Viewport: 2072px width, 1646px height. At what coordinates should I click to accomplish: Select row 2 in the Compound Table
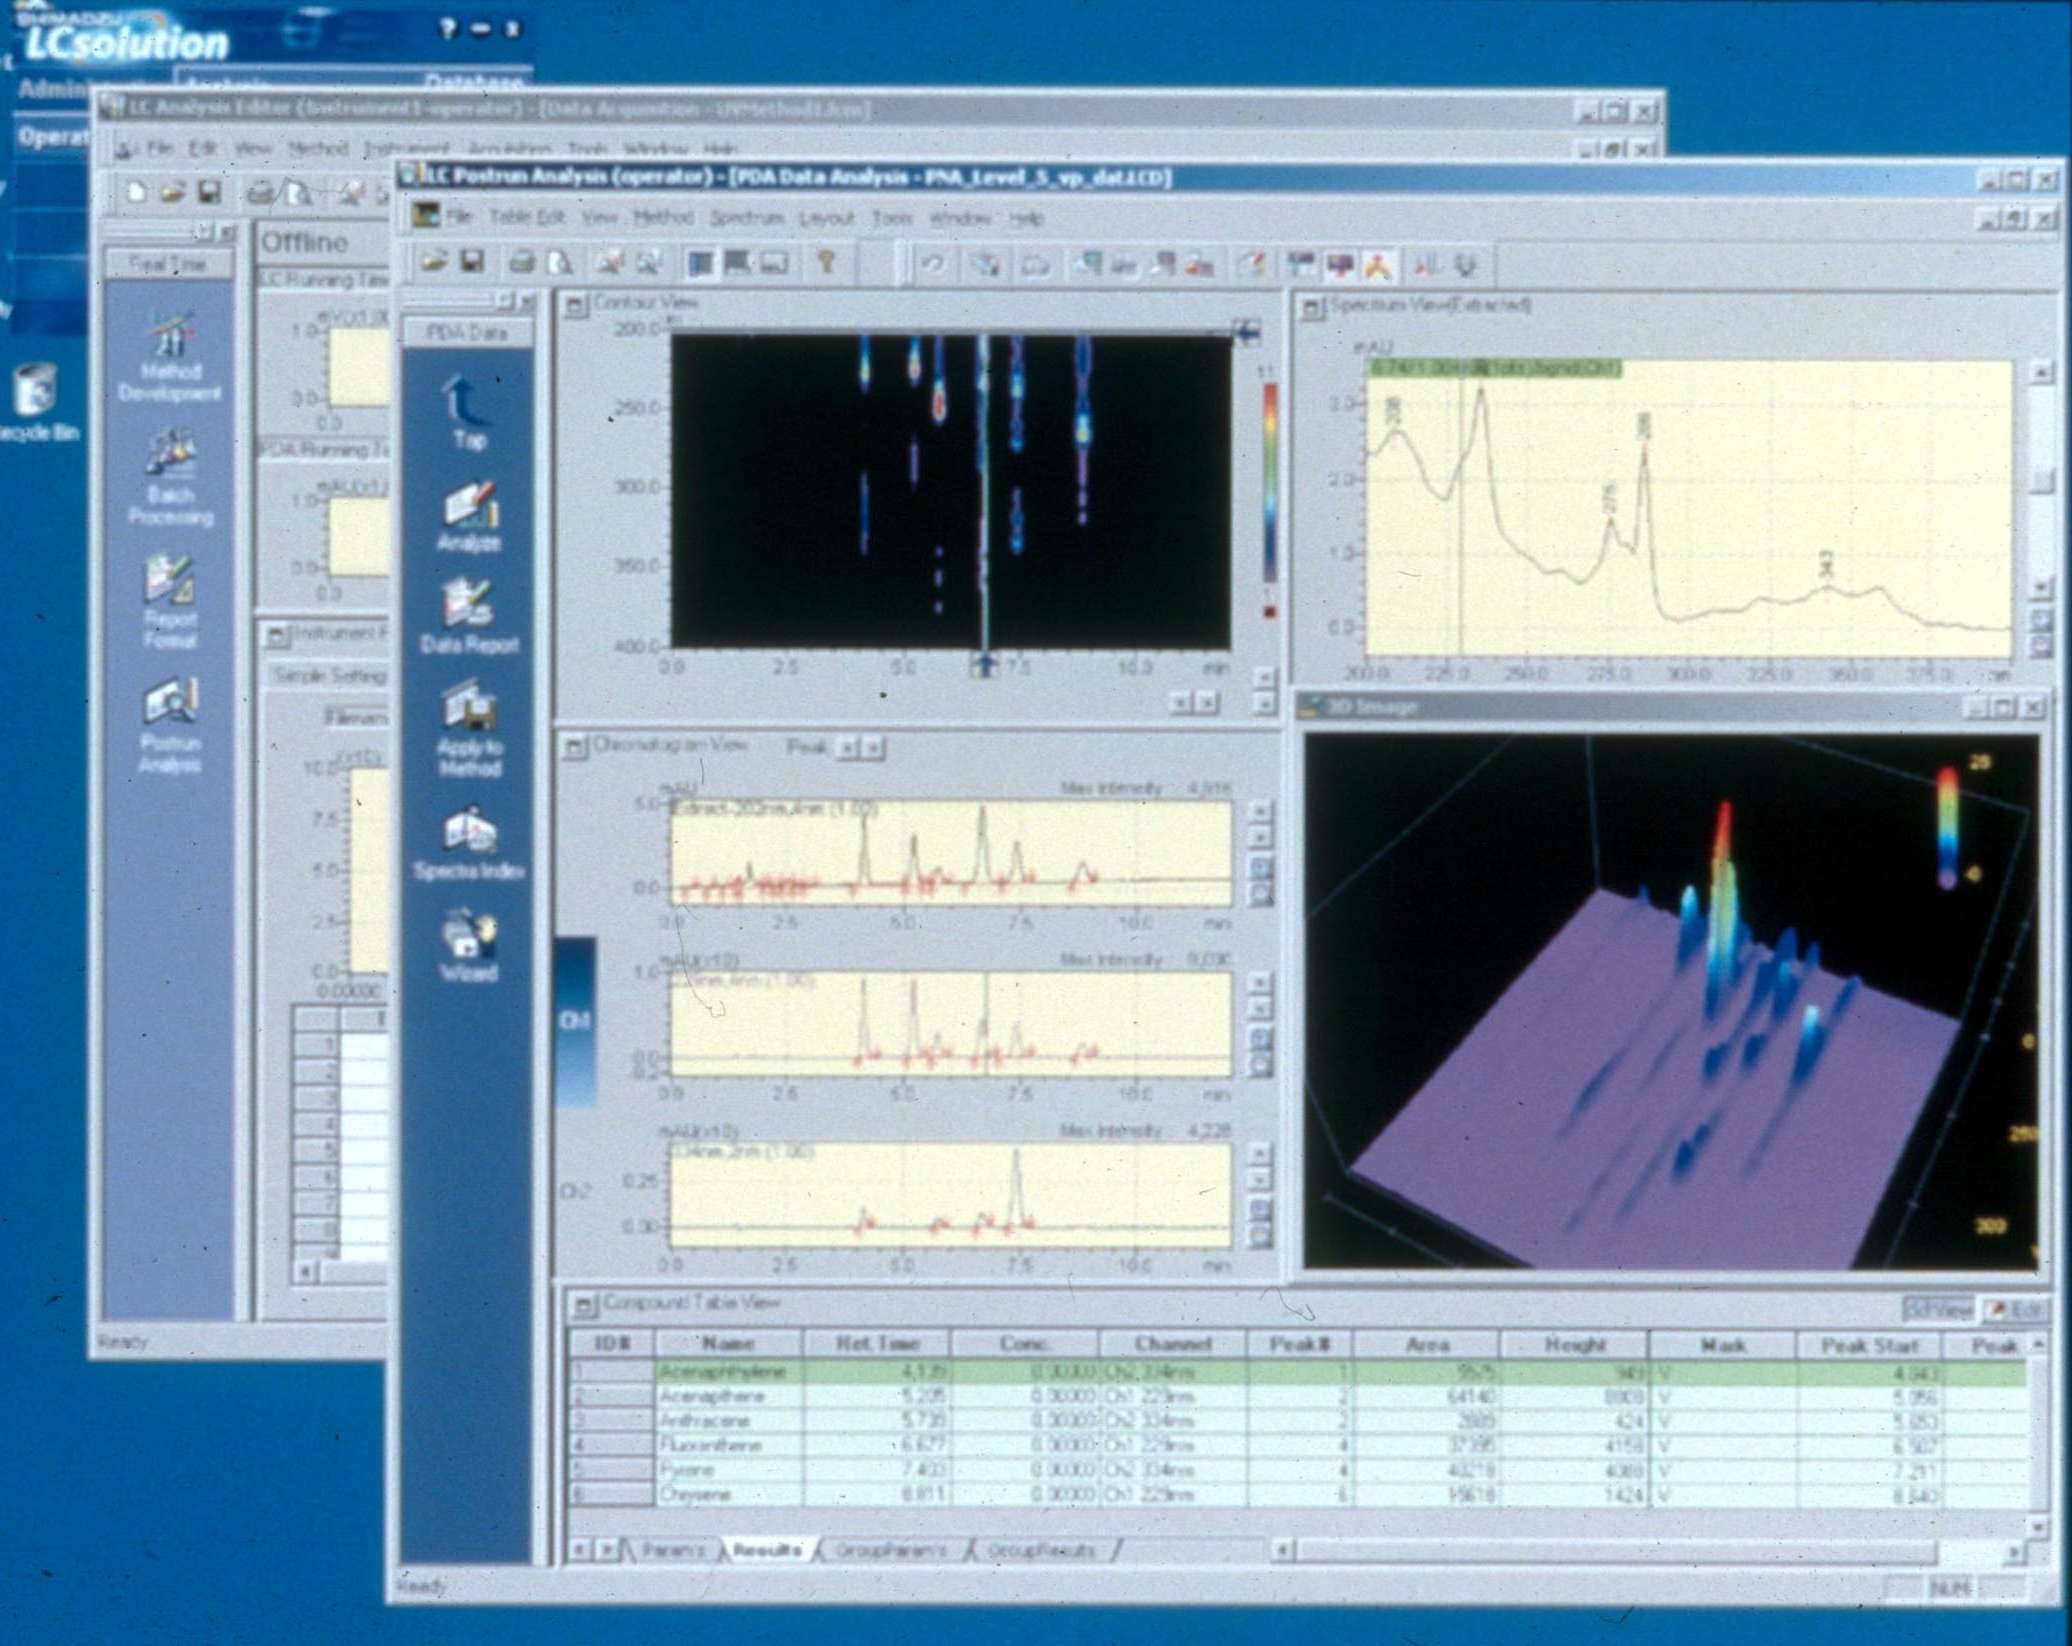[x=1300, y=1396]
